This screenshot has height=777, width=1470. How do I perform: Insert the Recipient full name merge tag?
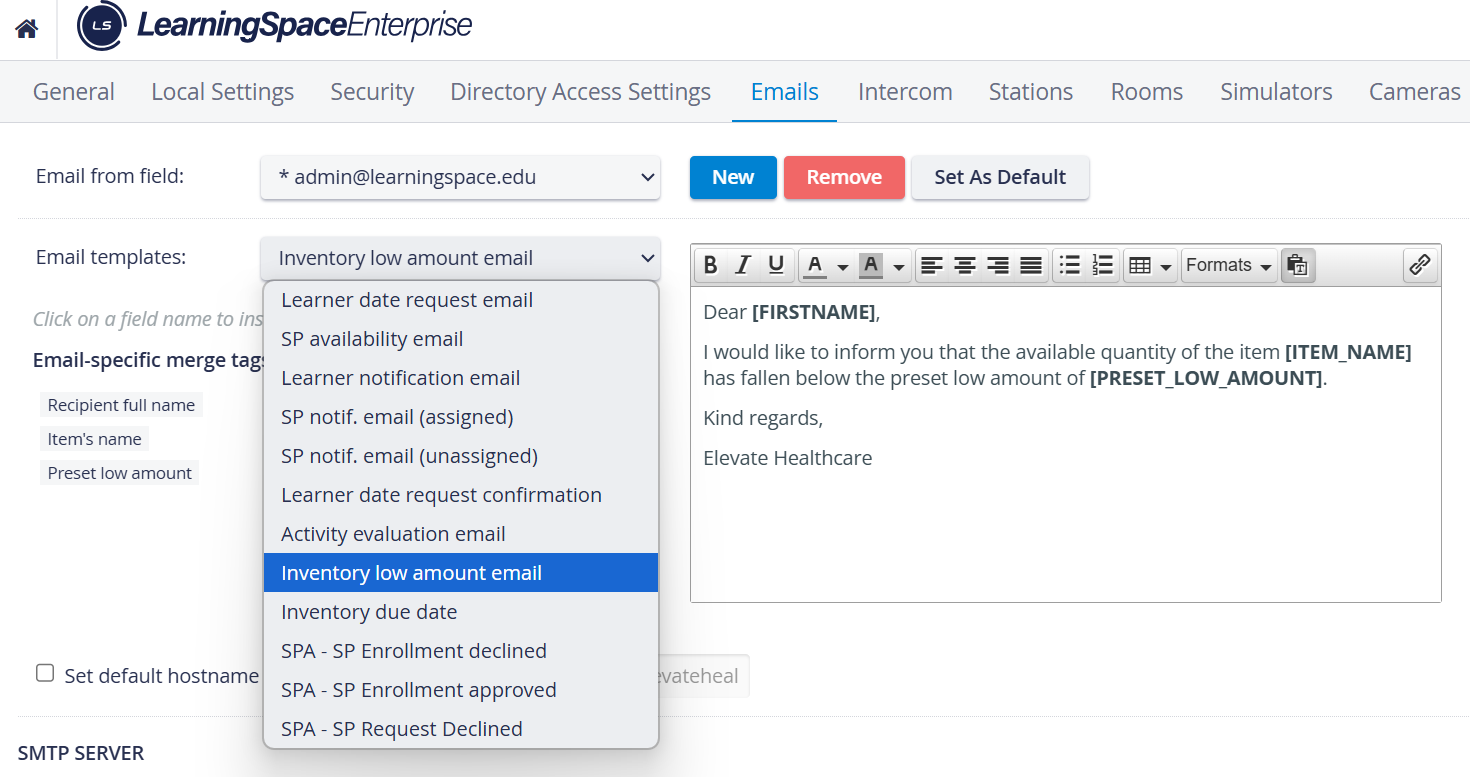pyautogui.click(x=122, y=405)
